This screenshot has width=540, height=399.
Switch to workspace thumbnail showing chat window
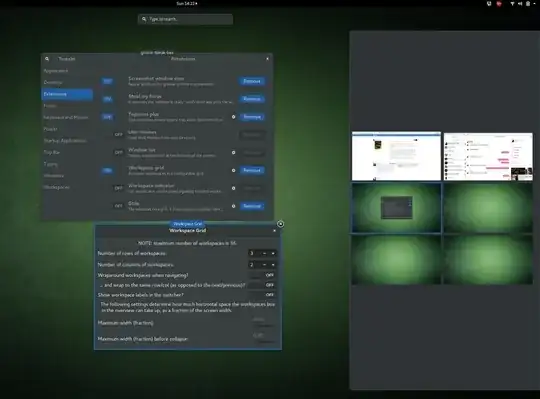(x=488, y=157)
